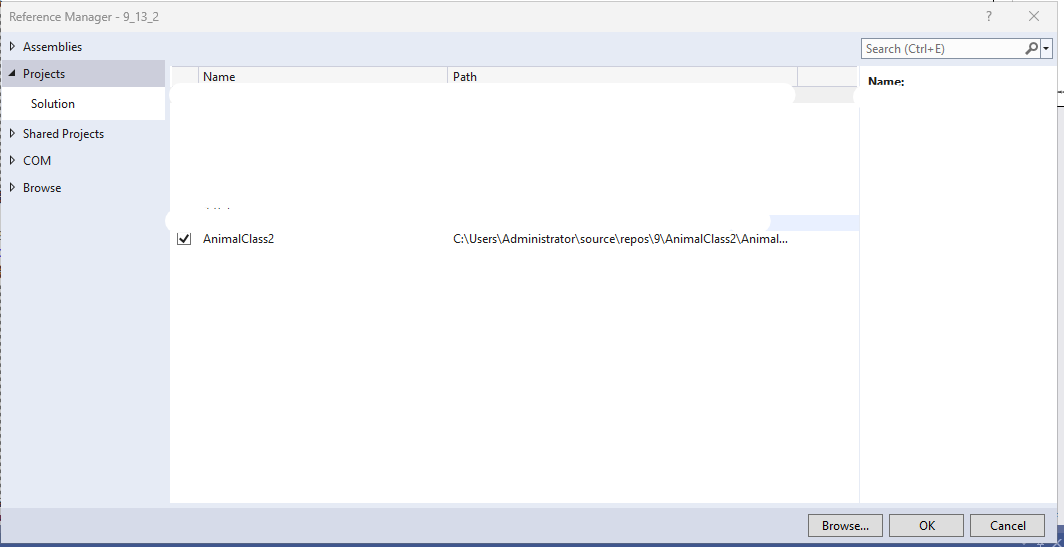Open the Shared Projects category
The width and height of the screenshot is (1064, 547).
point(63,134)
